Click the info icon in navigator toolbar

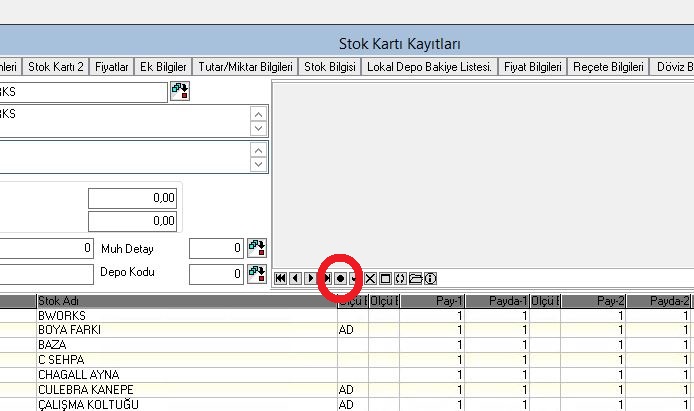point(430,278)
